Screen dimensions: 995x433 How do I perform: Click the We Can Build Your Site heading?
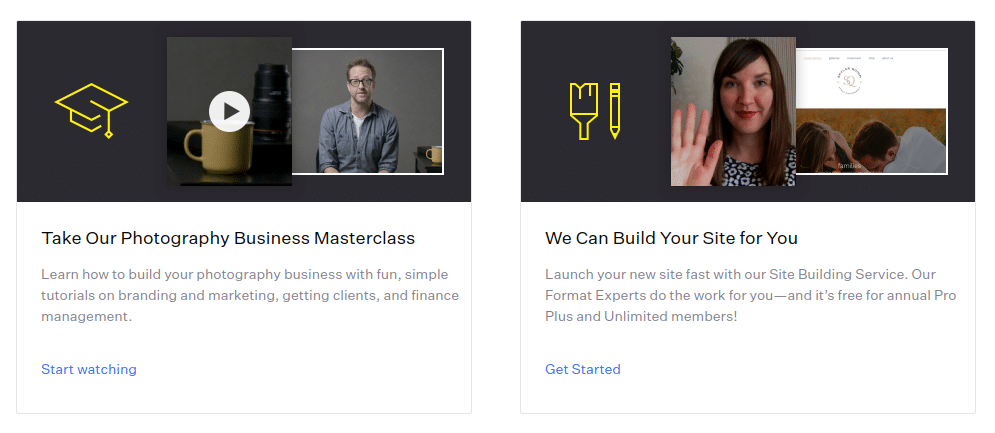pyautogui.click(x=671, y=238)
